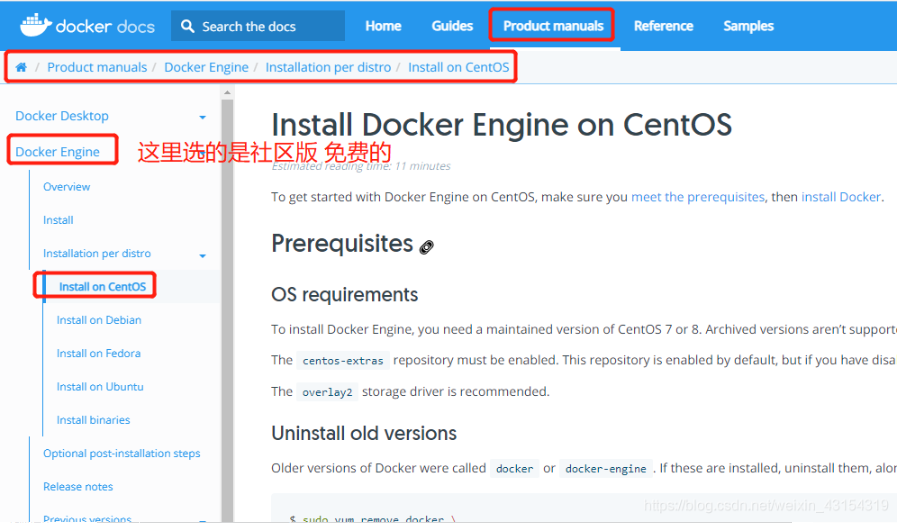Click the search magnifier icon
897x523 pixels.
click(x=187, y=26)
